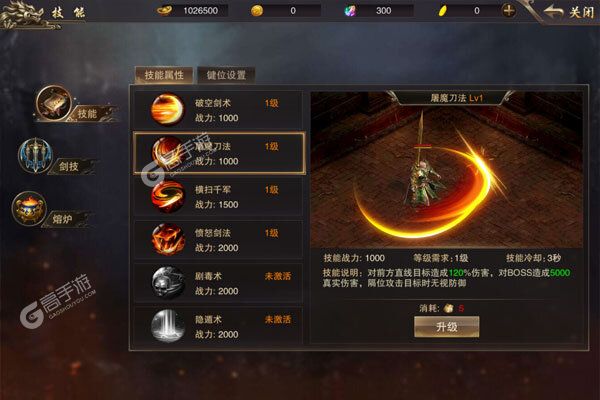
Task: Switch to the 技能属性 tab
Action: pyautogui.click(x=164, y=75)
